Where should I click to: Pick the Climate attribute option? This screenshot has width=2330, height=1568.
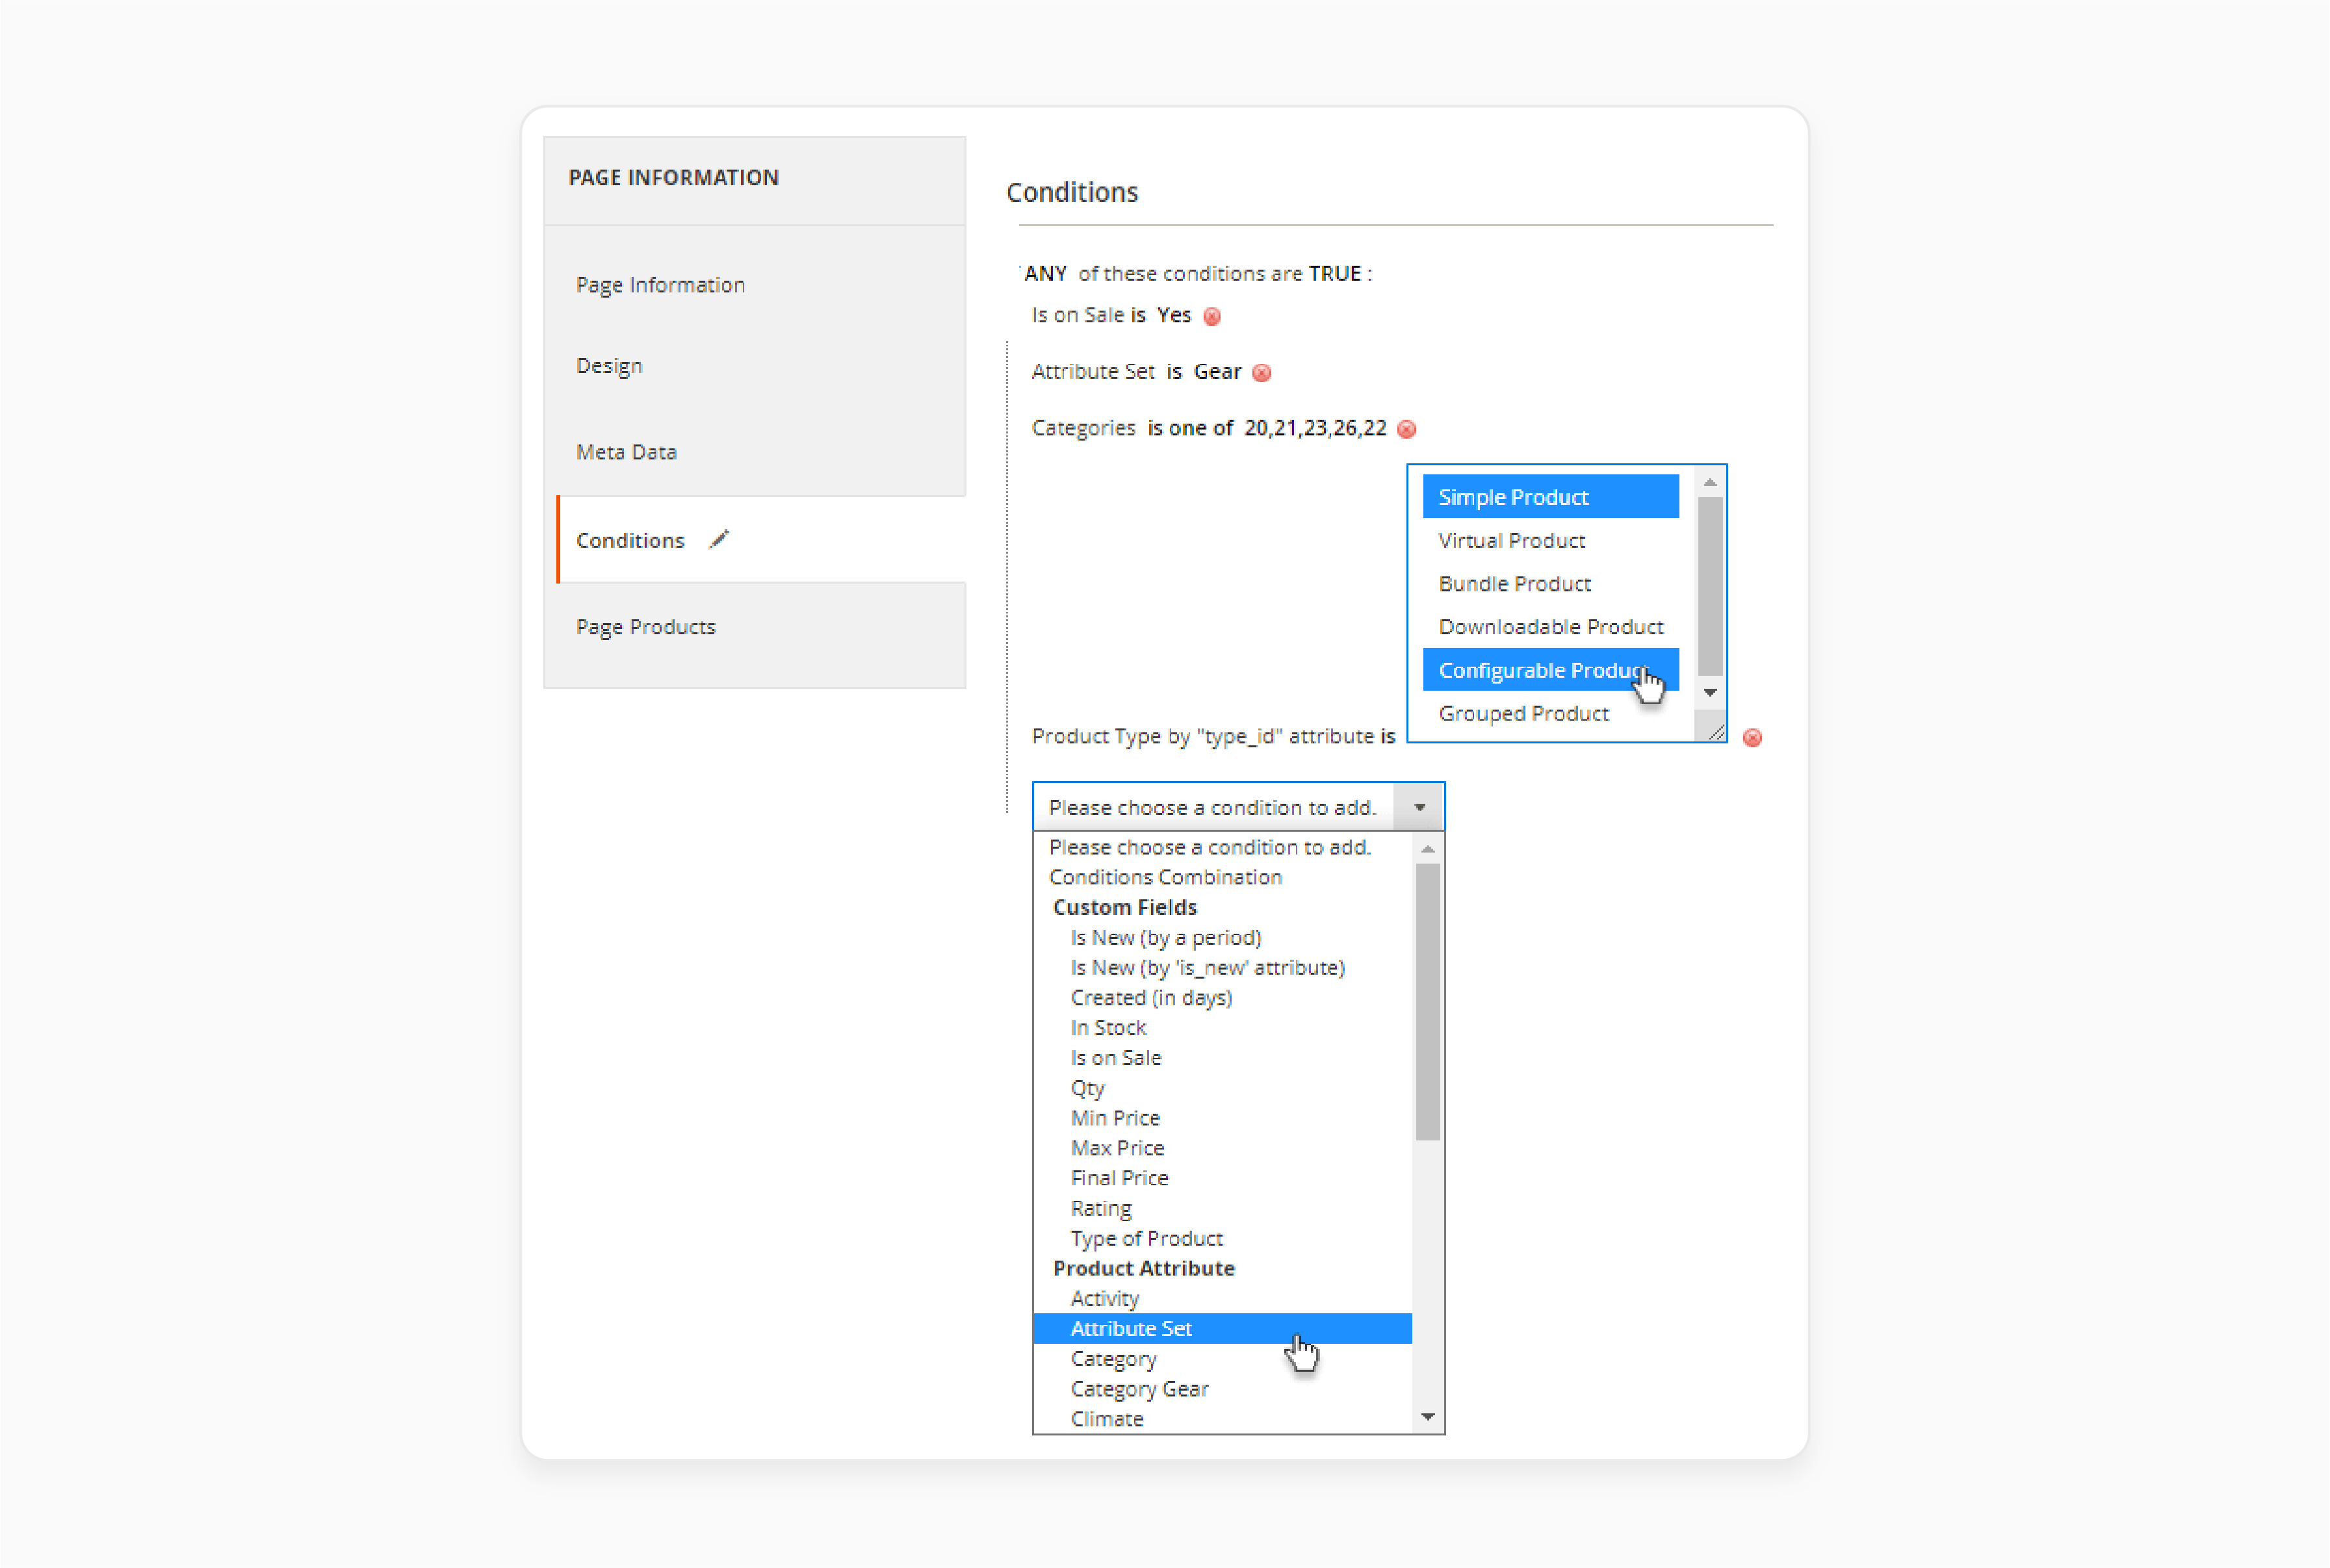coord(1222,1419)
